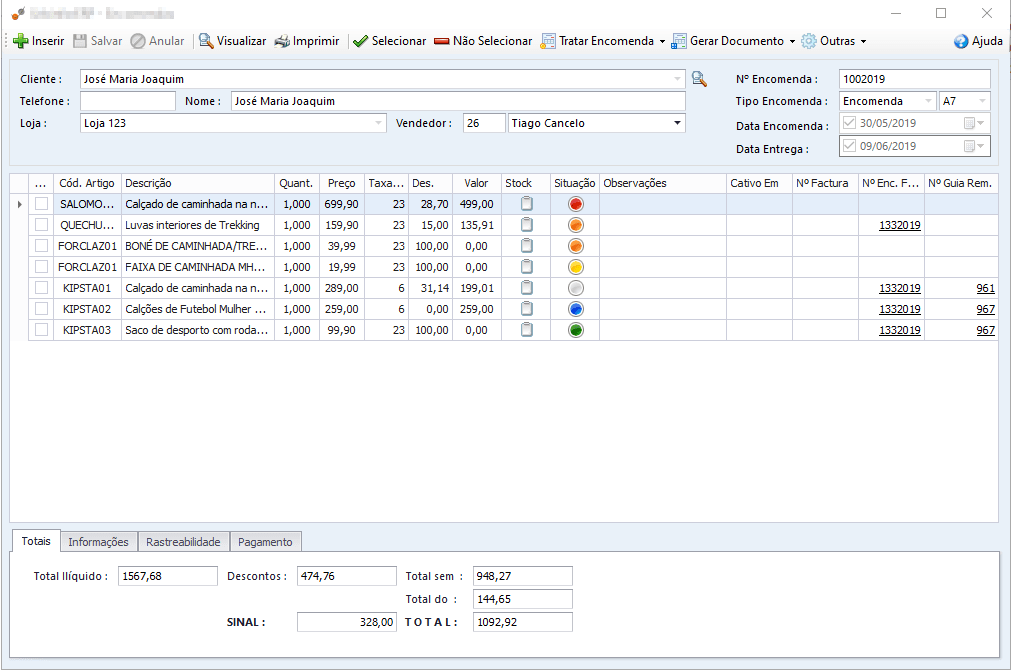Expand the Gerar Documento dropdown
The height and width of the screenshot is (671, 1012).
click(x=792, y=42)
